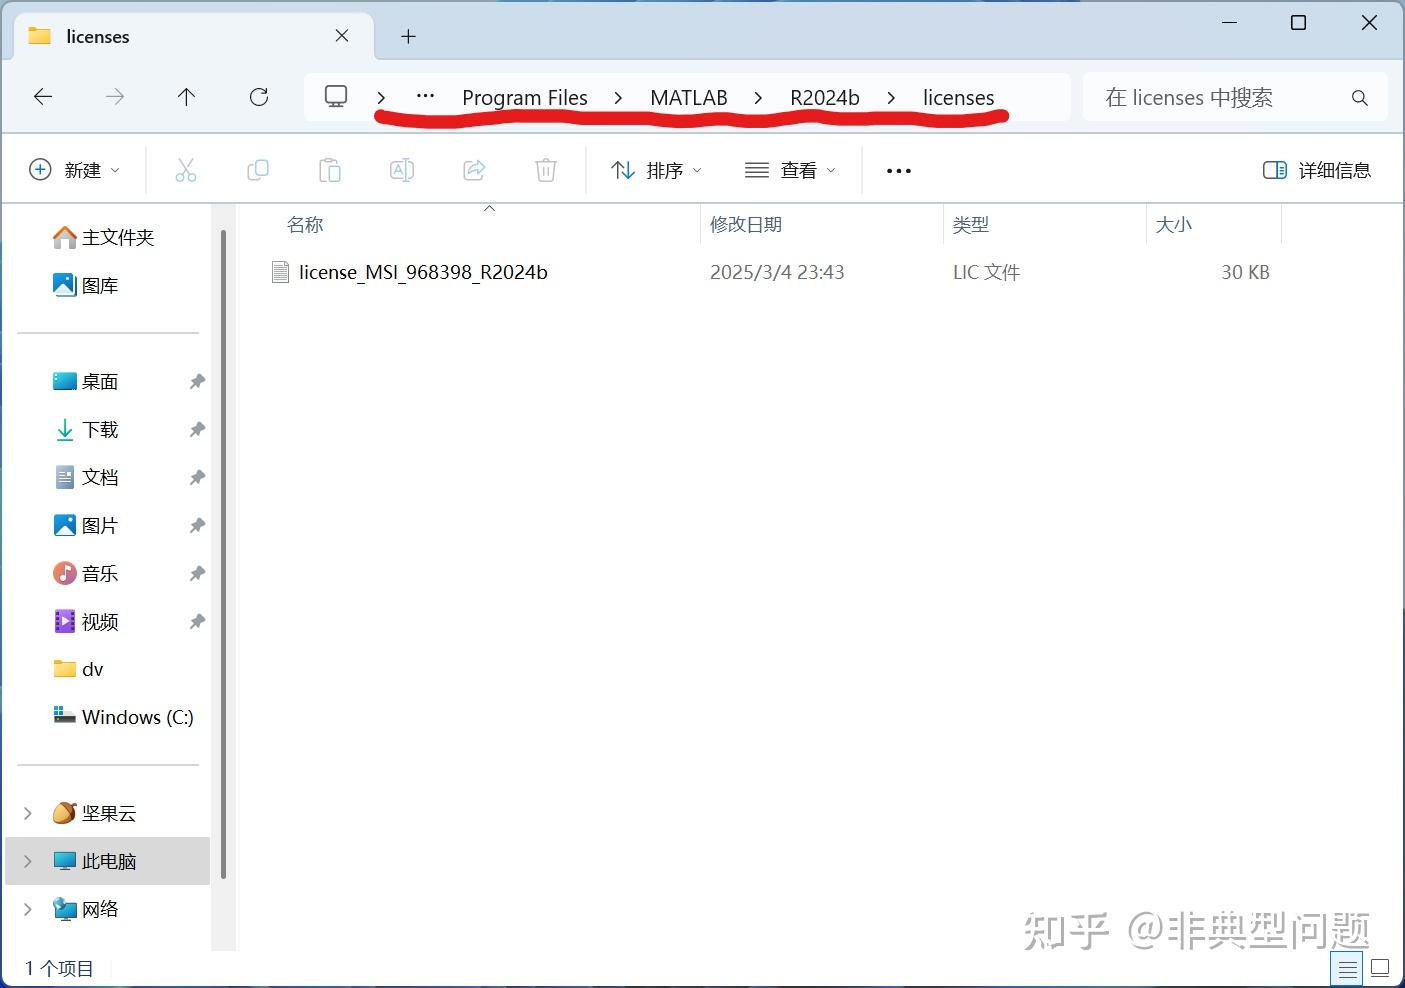Click licenses segment in address bar
1405x988 pixels.
(958, 97)
